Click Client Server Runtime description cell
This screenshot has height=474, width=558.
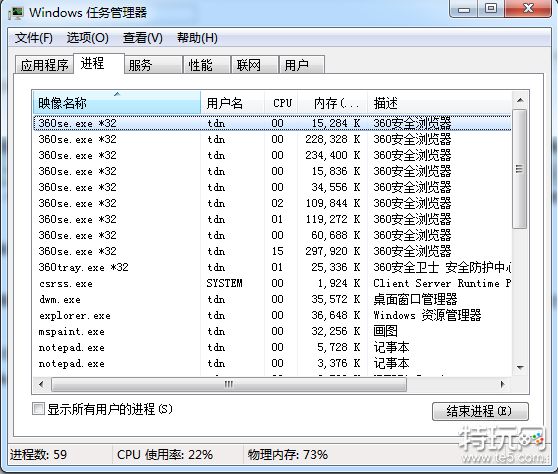pos(442,283)
